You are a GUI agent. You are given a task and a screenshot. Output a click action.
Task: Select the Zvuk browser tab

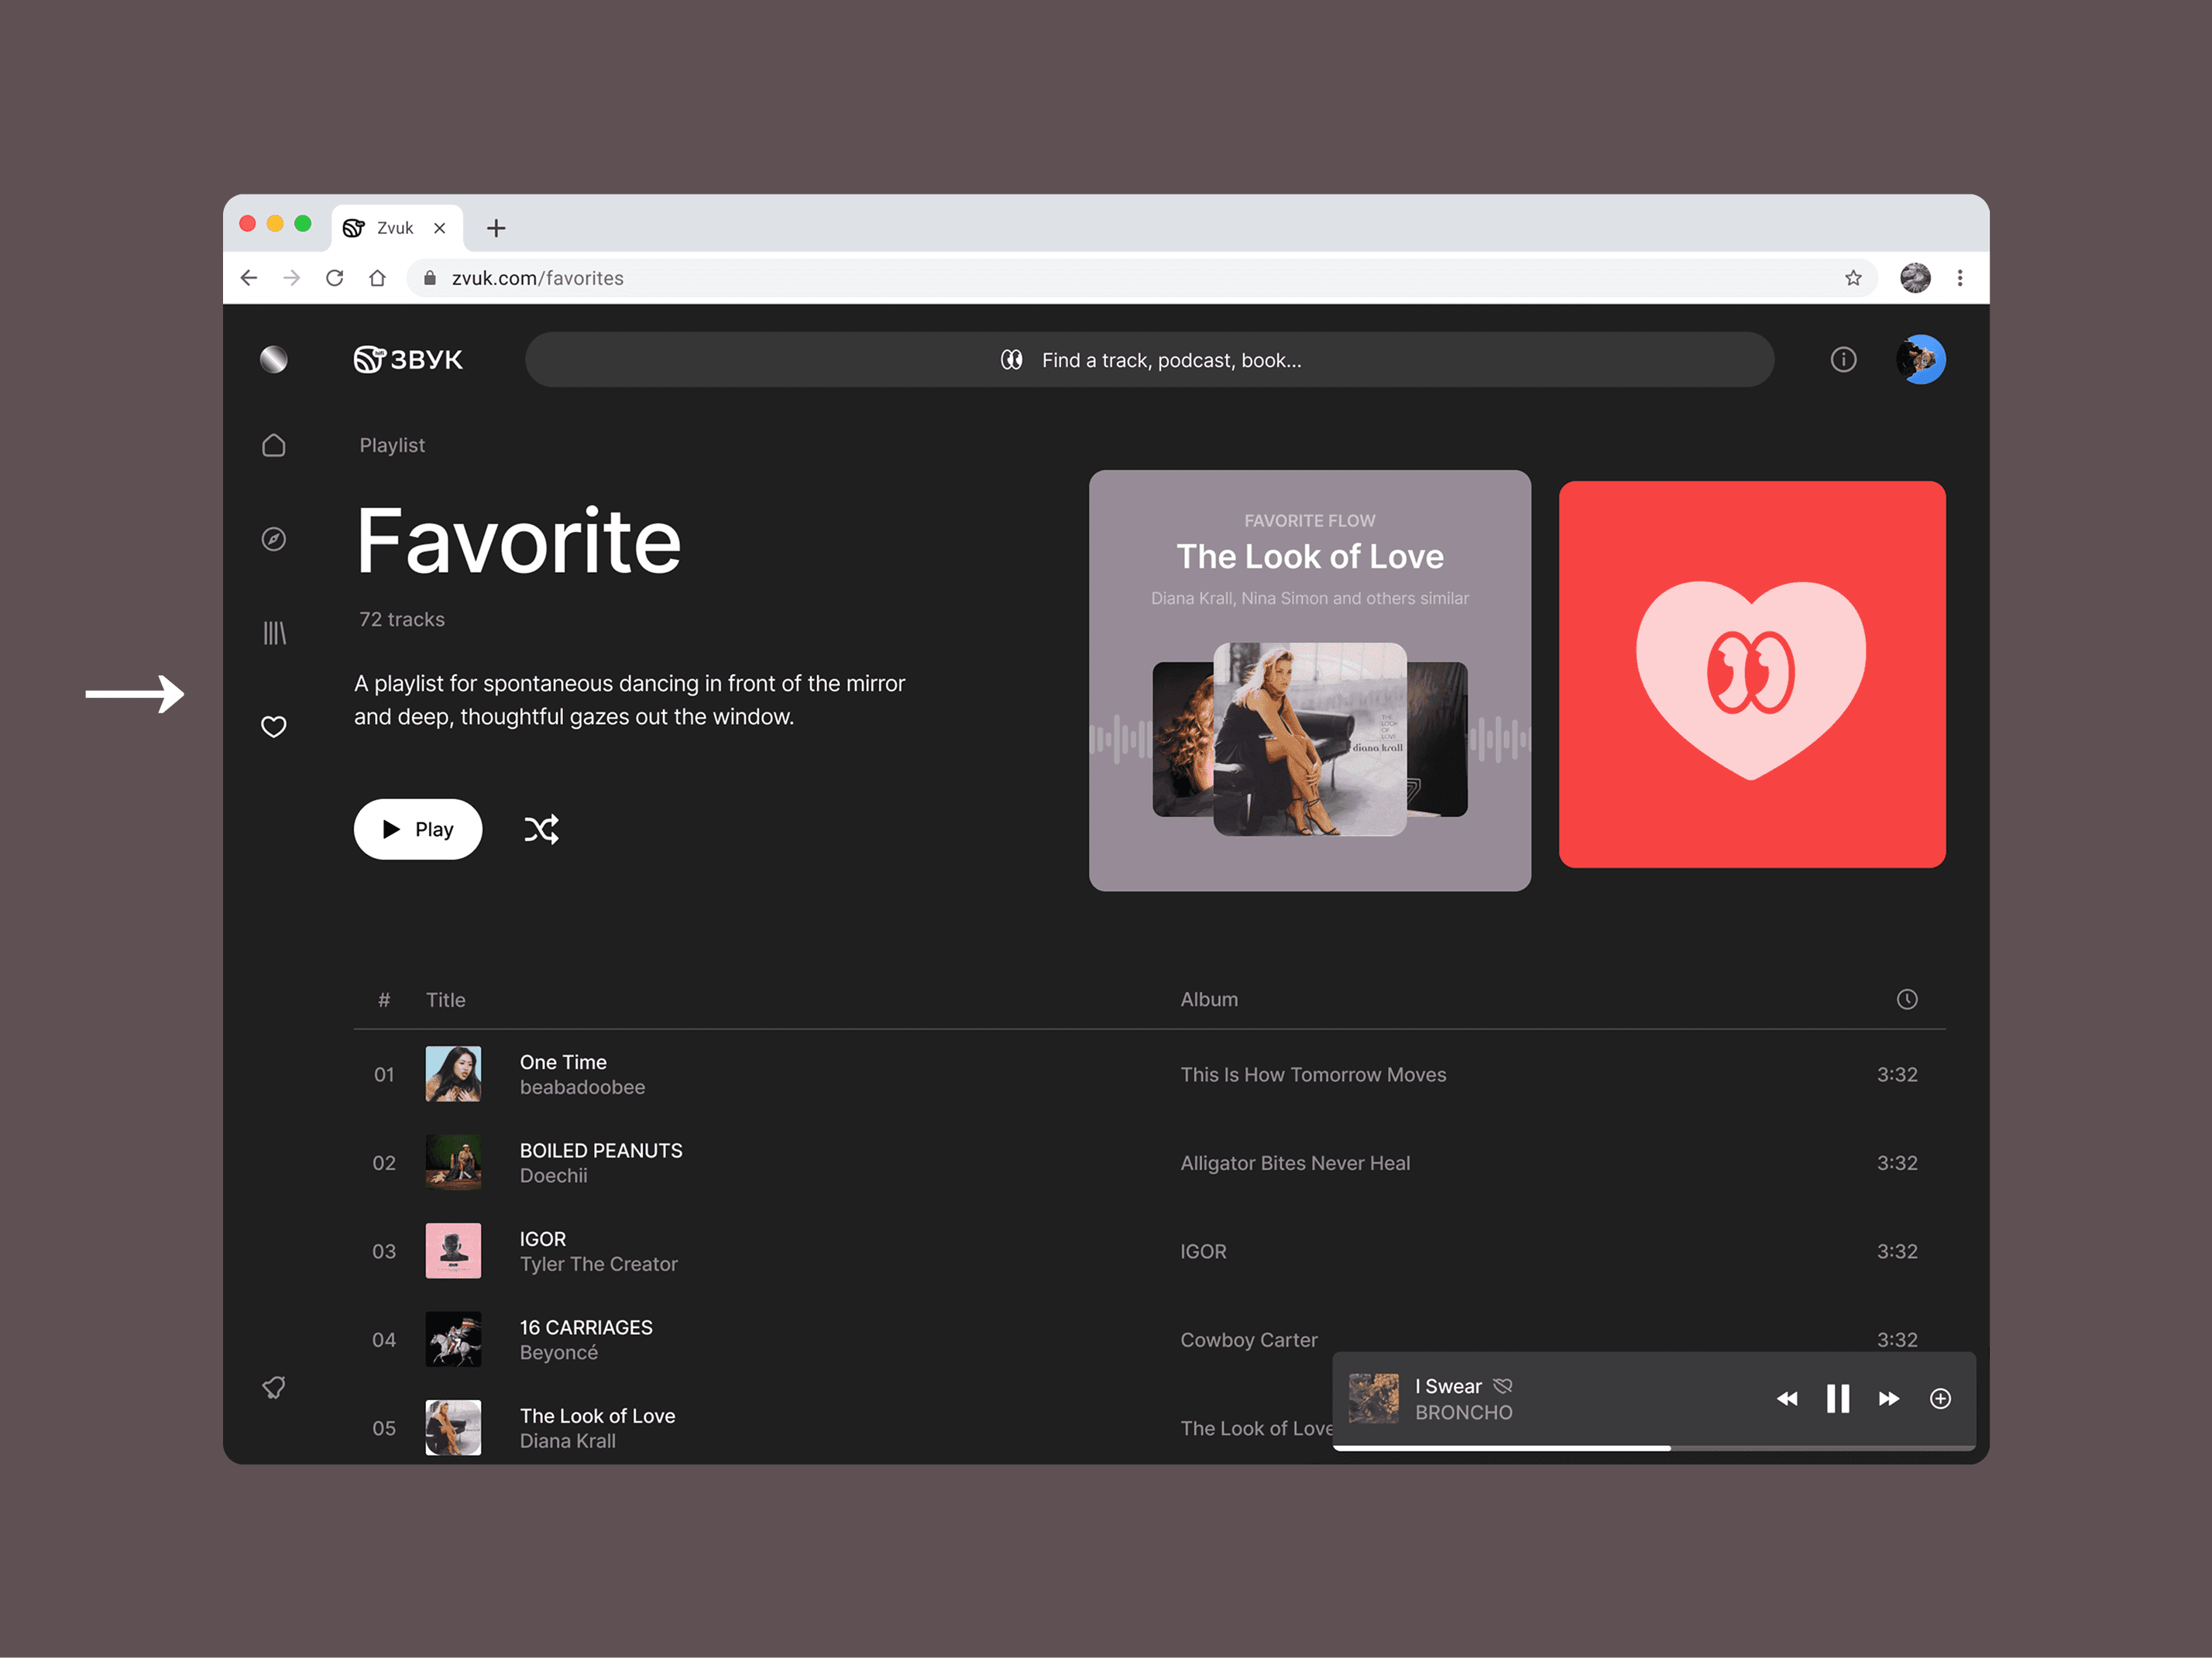pyautogui.click(x=394, y=228)
